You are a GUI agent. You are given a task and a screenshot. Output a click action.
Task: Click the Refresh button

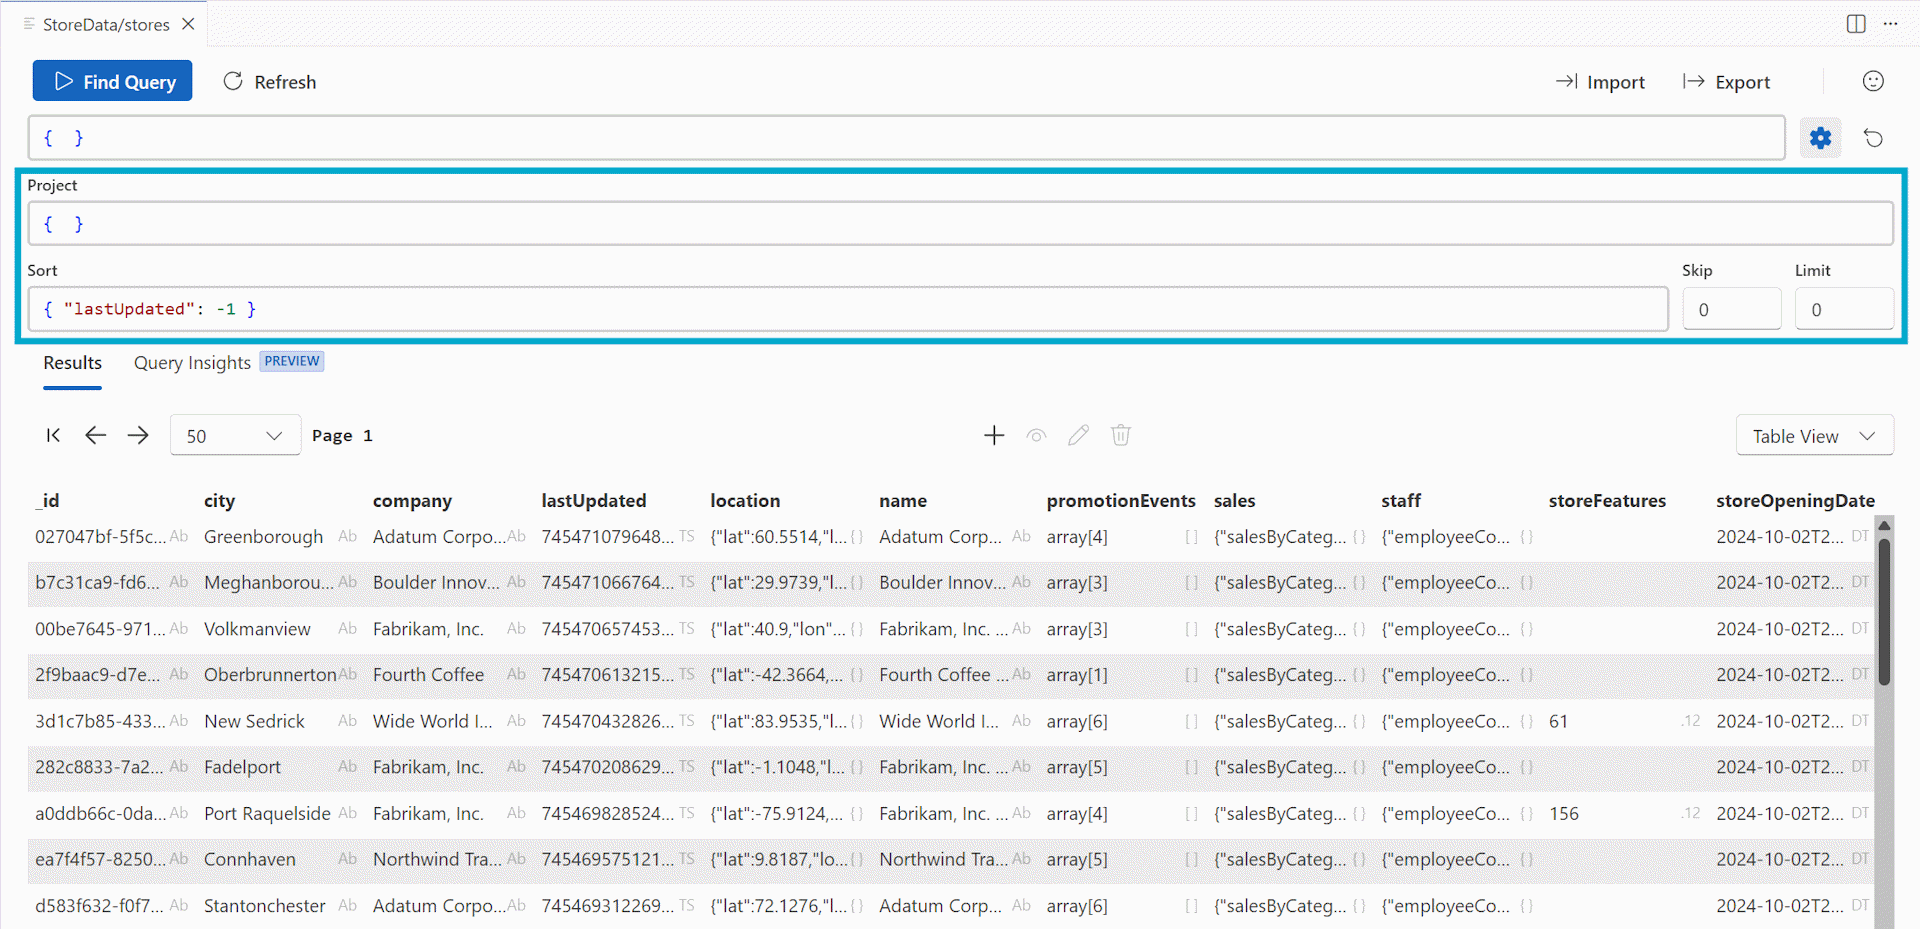[x=269, y=81]
